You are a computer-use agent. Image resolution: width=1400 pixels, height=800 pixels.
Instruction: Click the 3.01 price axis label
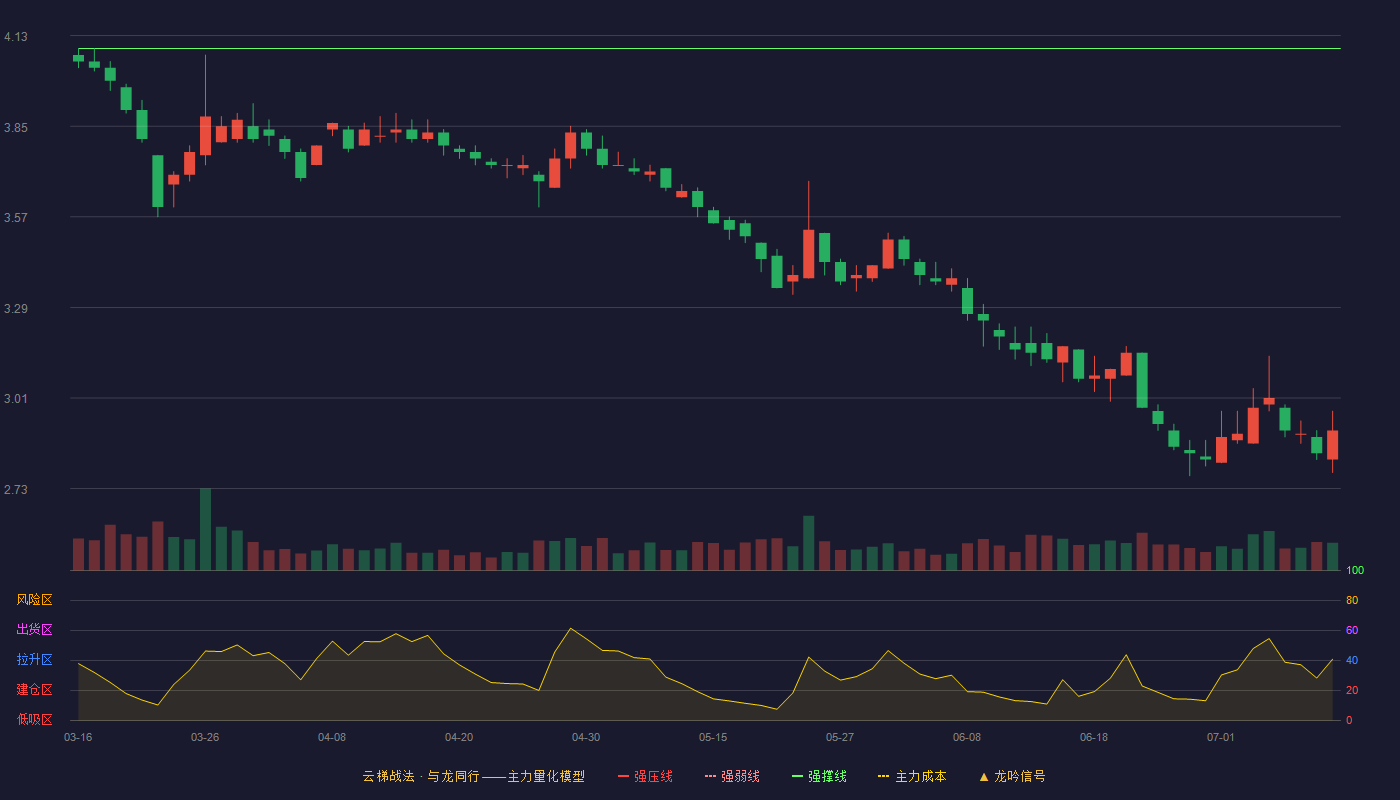pyautogui.click(x=16, y=399)
